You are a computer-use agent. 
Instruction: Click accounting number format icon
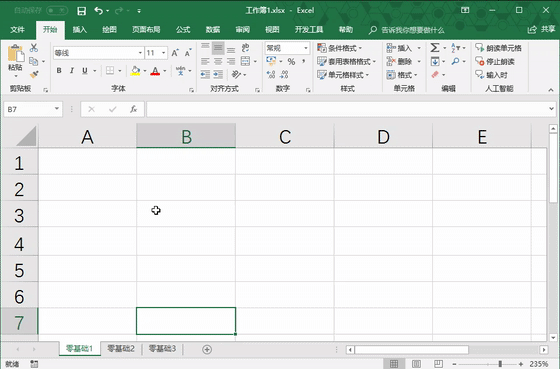pyautogui.click(x=271, y=61)
